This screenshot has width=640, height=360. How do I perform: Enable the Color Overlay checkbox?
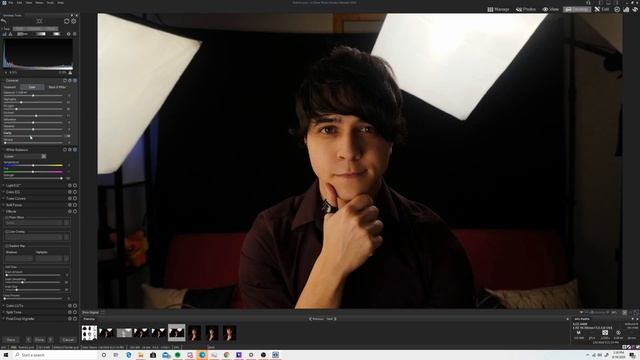click(7, 232)
